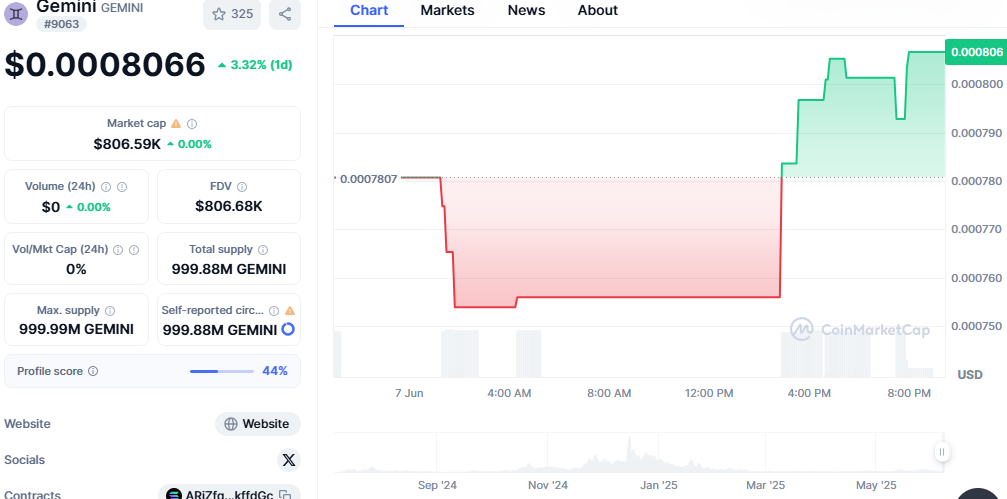Open Max. supply info icon
The width and height of the screenshot is (1007, 499).
(x=110, y=311)
